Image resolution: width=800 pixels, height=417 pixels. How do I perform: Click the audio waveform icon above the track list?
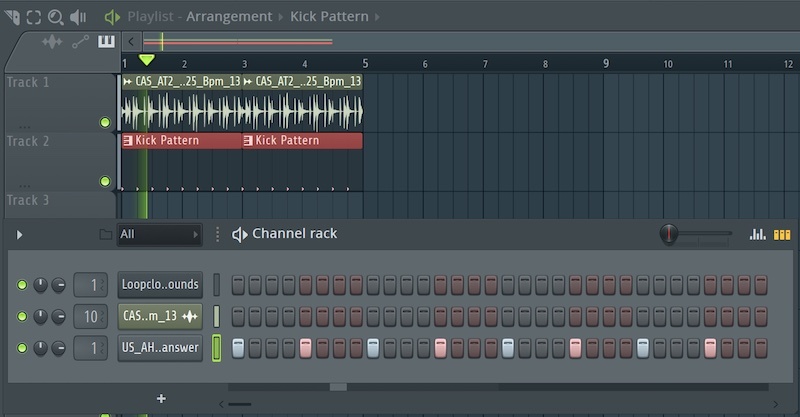(52, 42)
